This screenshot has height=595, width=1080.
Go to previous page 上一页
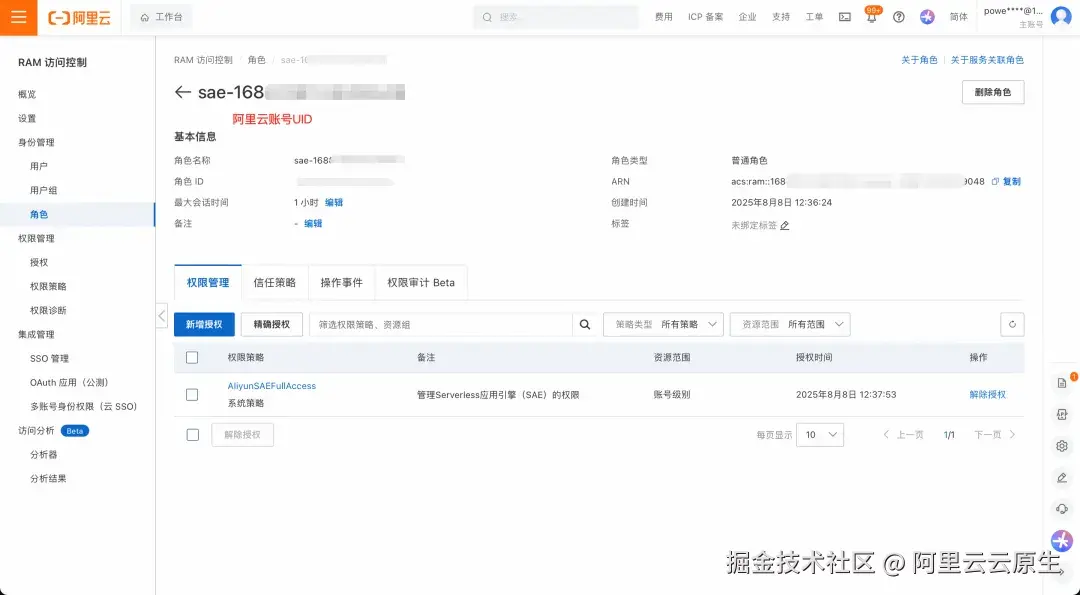(x=903, y=435)
